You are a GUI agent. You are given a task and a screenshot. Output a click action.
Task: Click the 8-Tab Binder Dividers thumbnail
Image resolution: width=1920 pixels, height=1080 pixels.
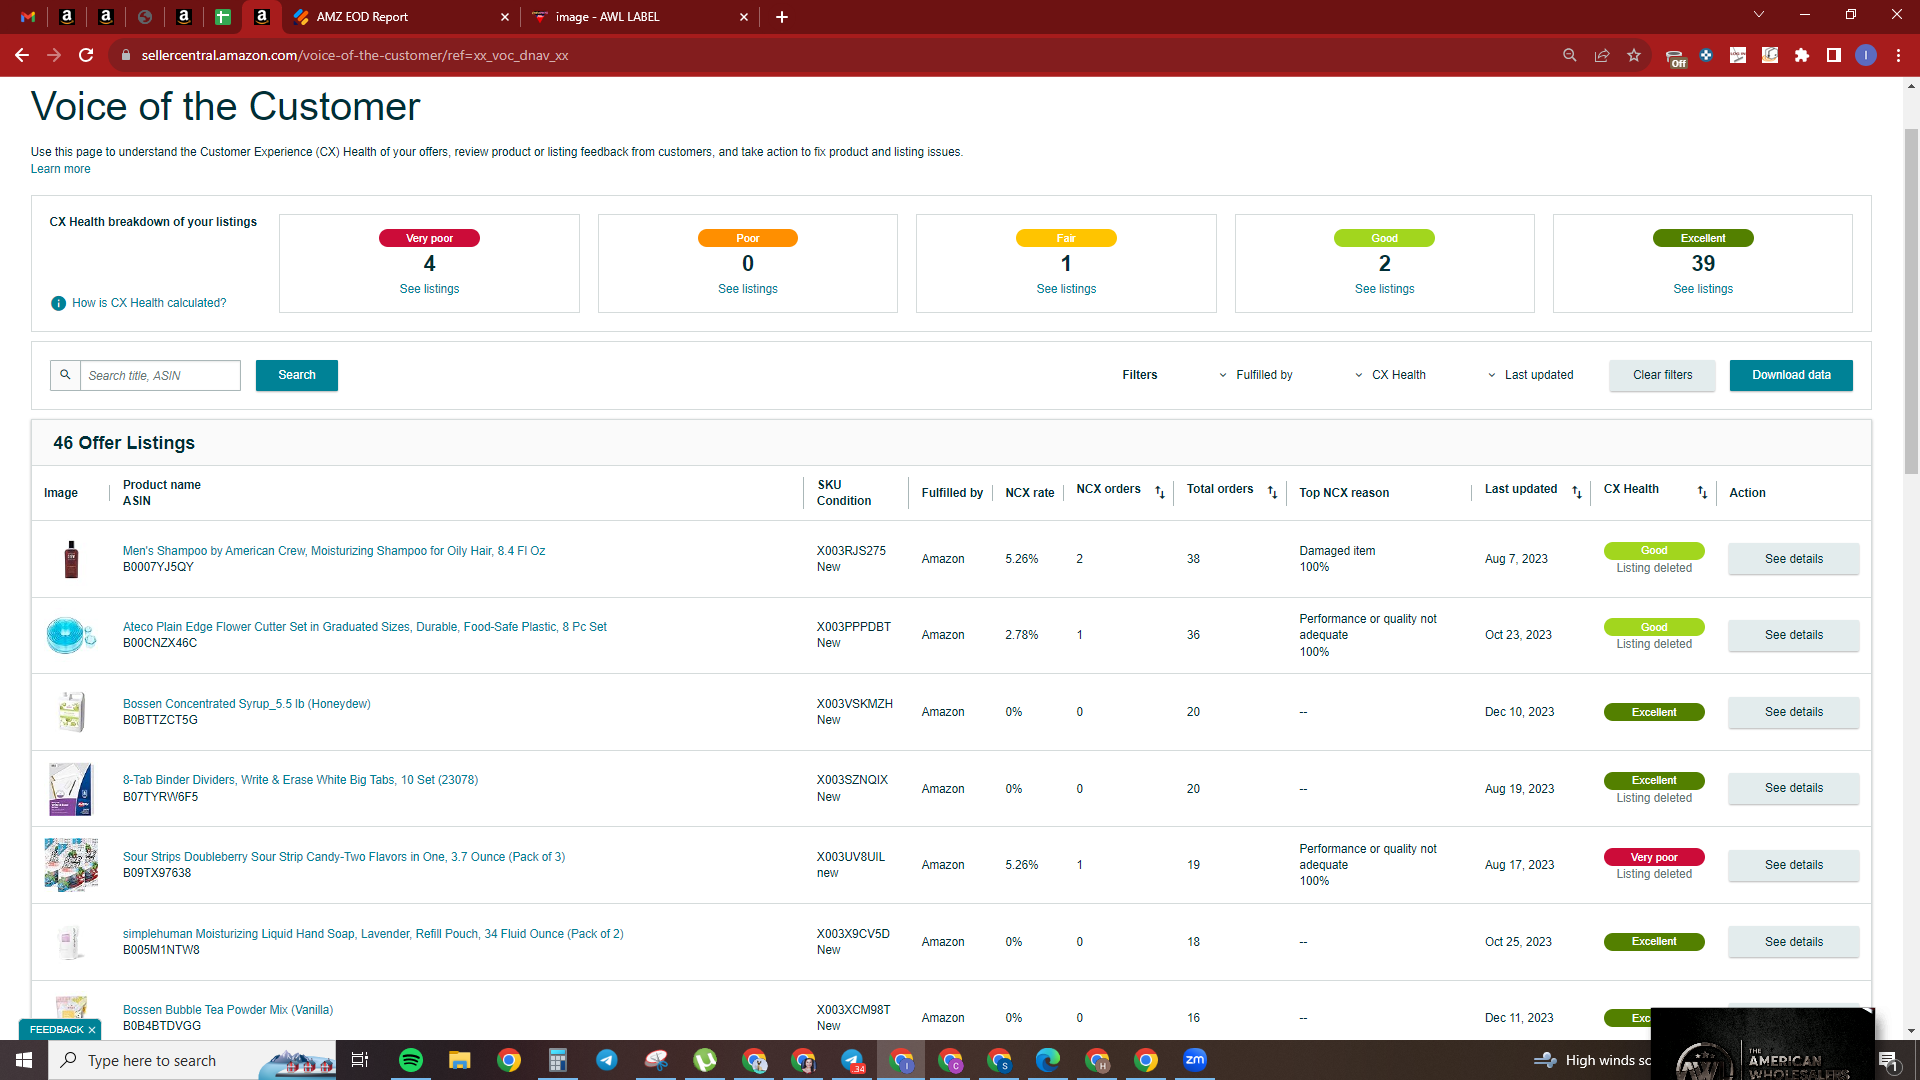71,789
